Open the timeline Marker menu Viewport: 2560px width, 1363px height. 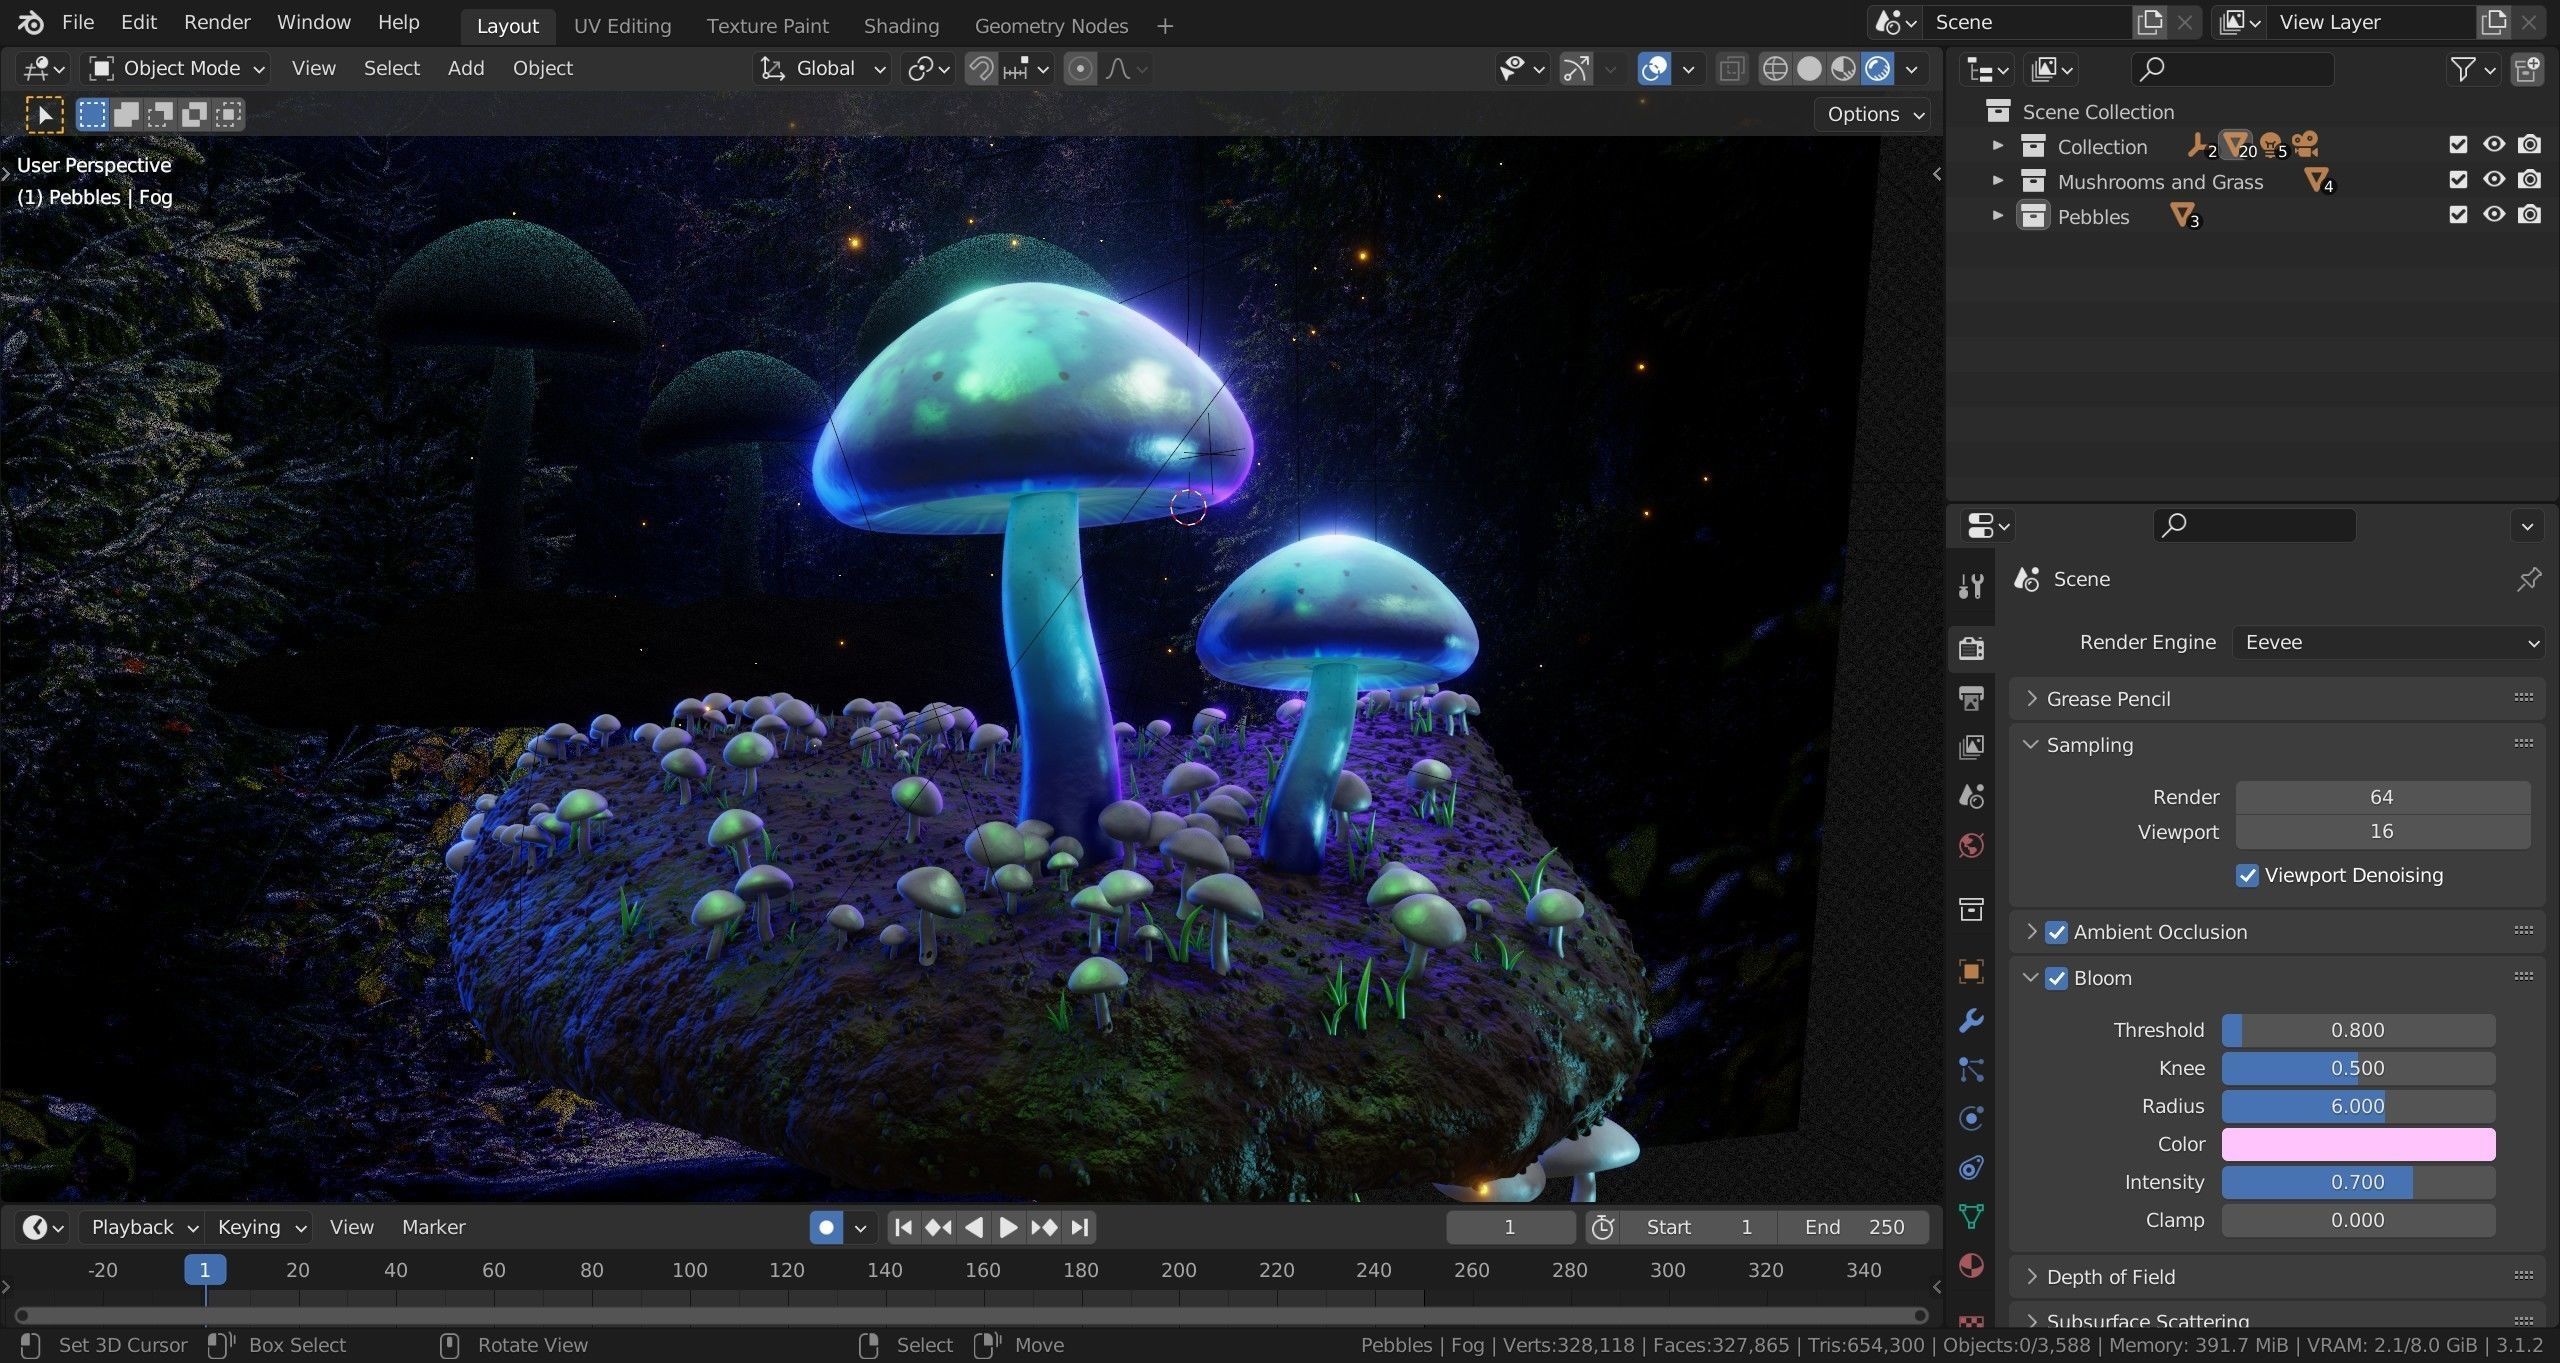click(433, 1227)
